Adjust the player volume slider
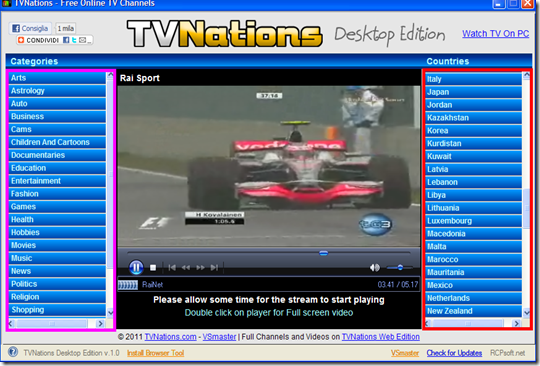The image size is (540, 366). click(399, 268)
